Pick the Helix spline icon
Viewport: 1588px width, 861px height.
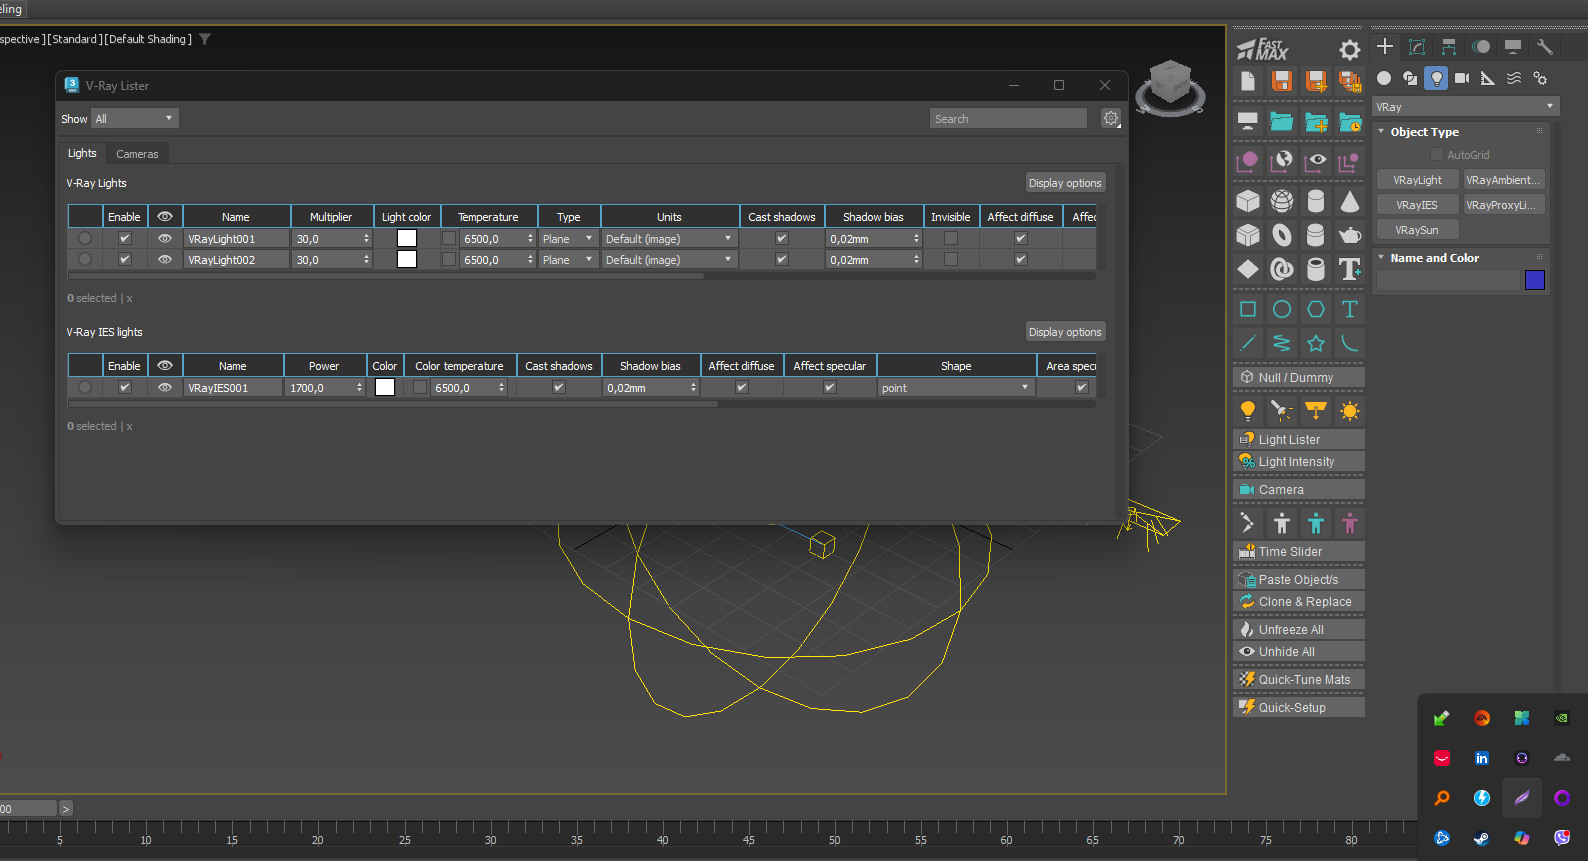(x=1282, y=343)
